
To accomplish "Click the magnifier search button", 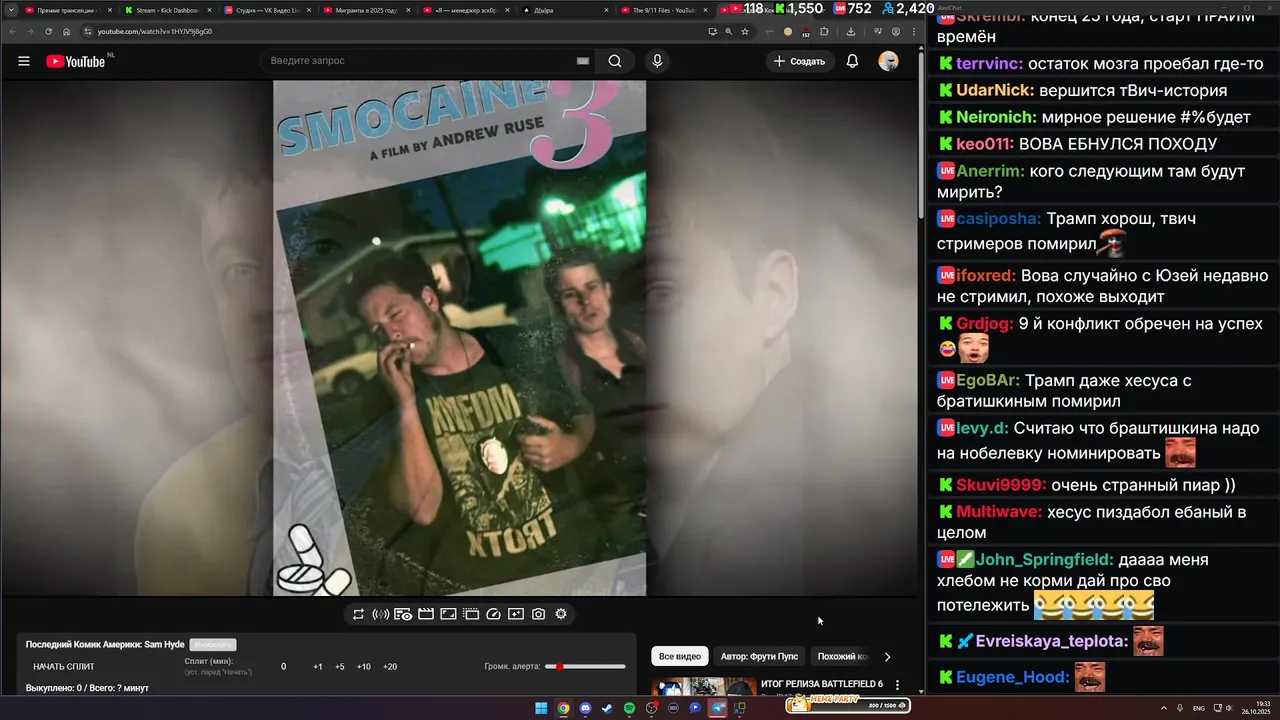I will coord(615,61).
